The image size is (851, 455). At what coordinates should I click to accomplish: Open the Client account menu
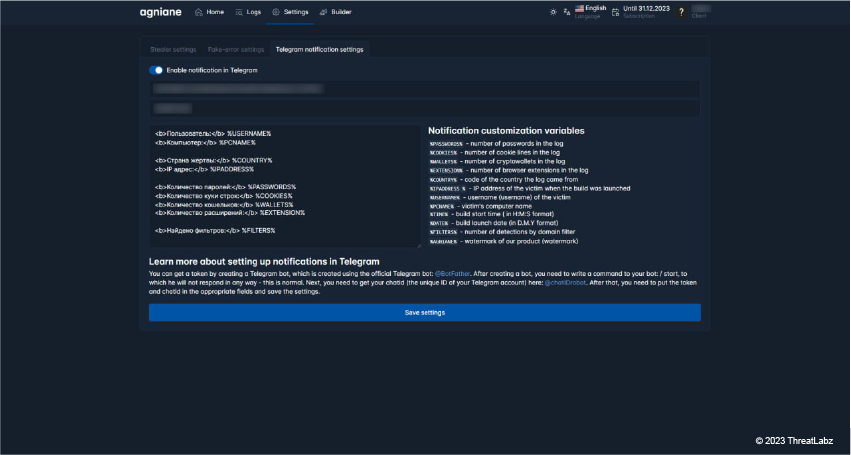700,12
